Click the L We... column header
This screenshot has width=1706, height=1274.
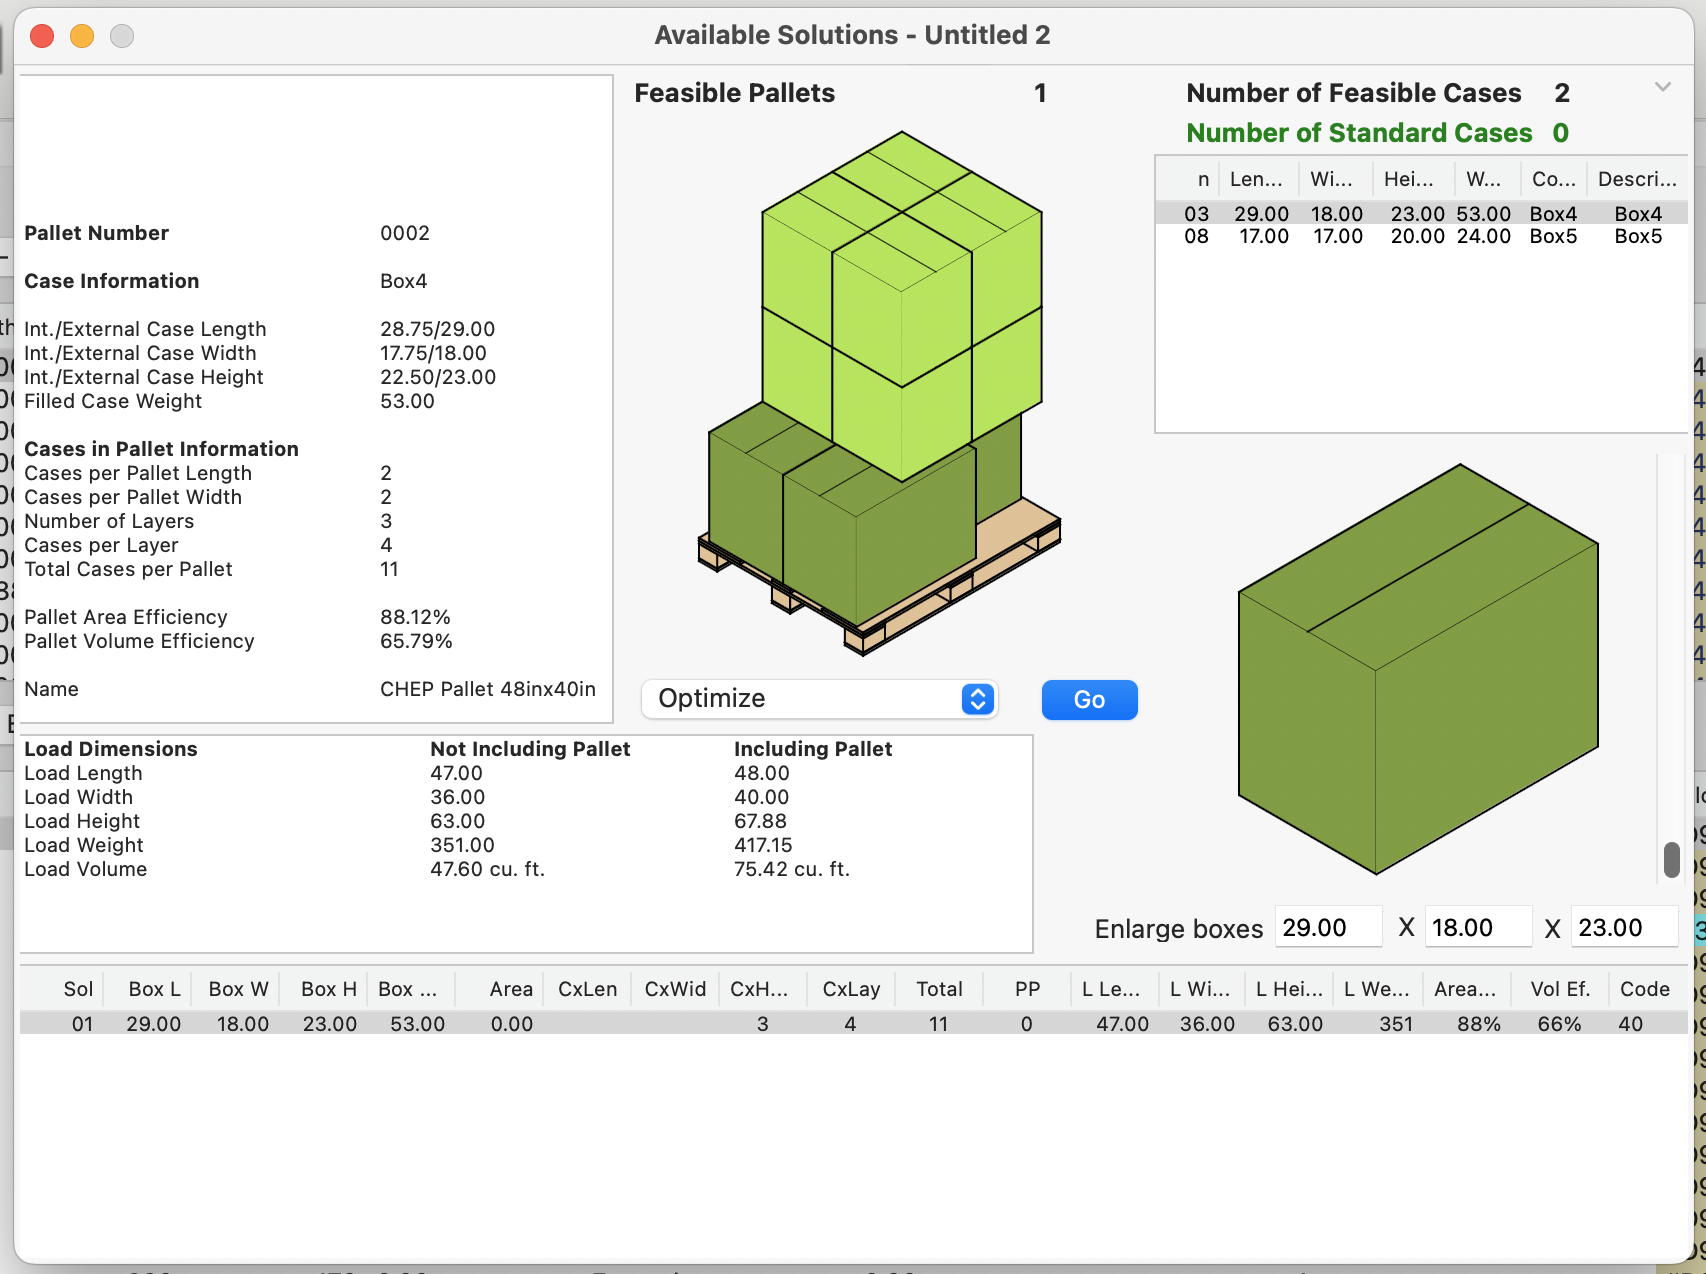click(1376, 989)
